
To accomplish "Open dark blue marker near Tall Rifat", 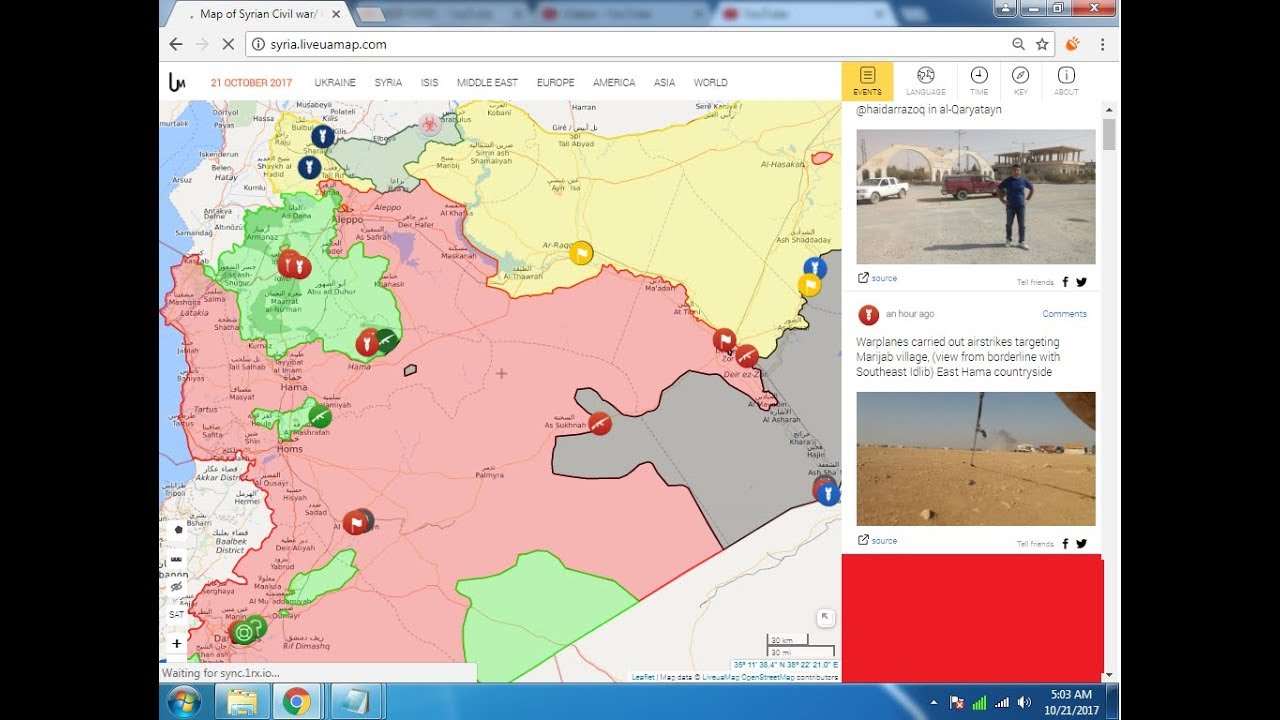I will click(309, 167).
